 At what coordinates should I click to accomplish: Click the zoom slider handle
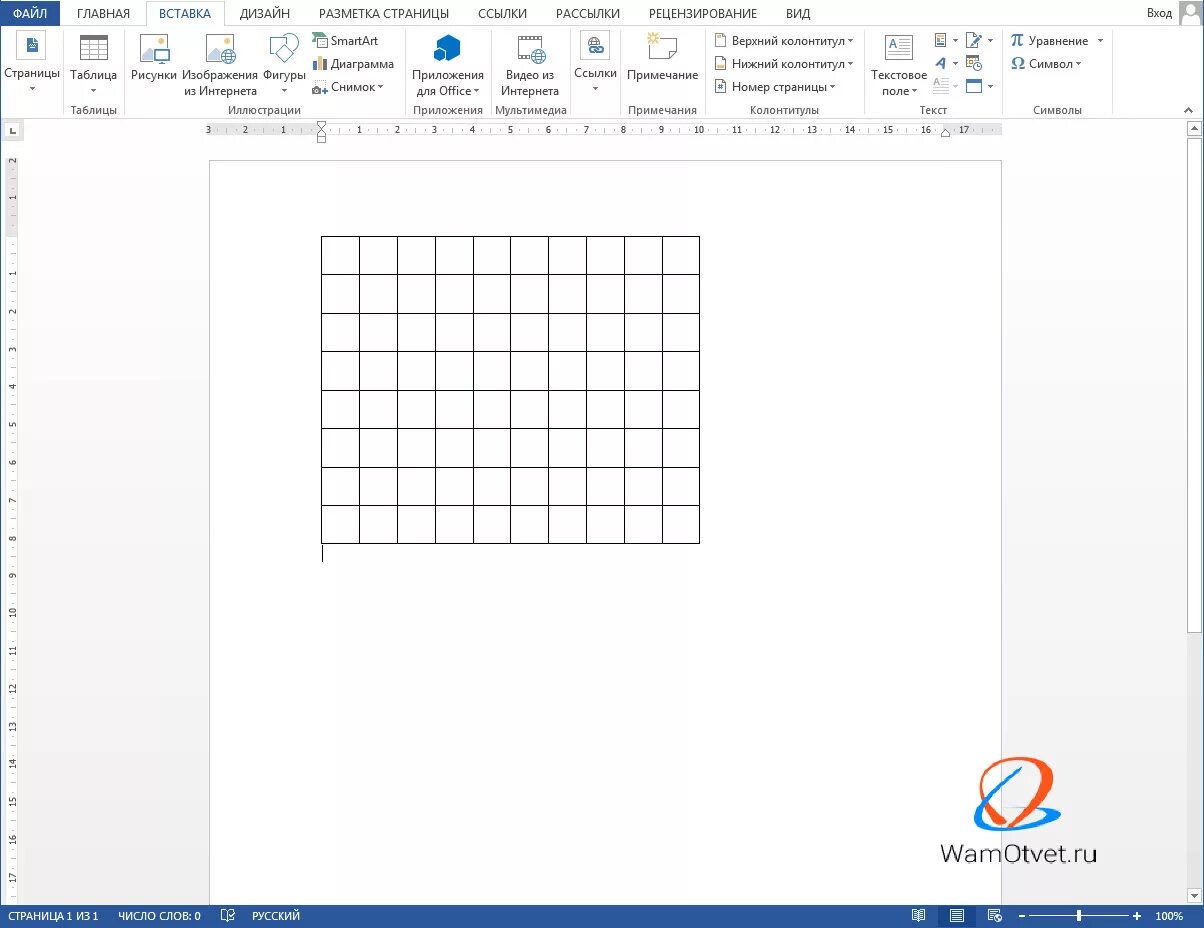pyautogui.click(x=1079, y=916)
